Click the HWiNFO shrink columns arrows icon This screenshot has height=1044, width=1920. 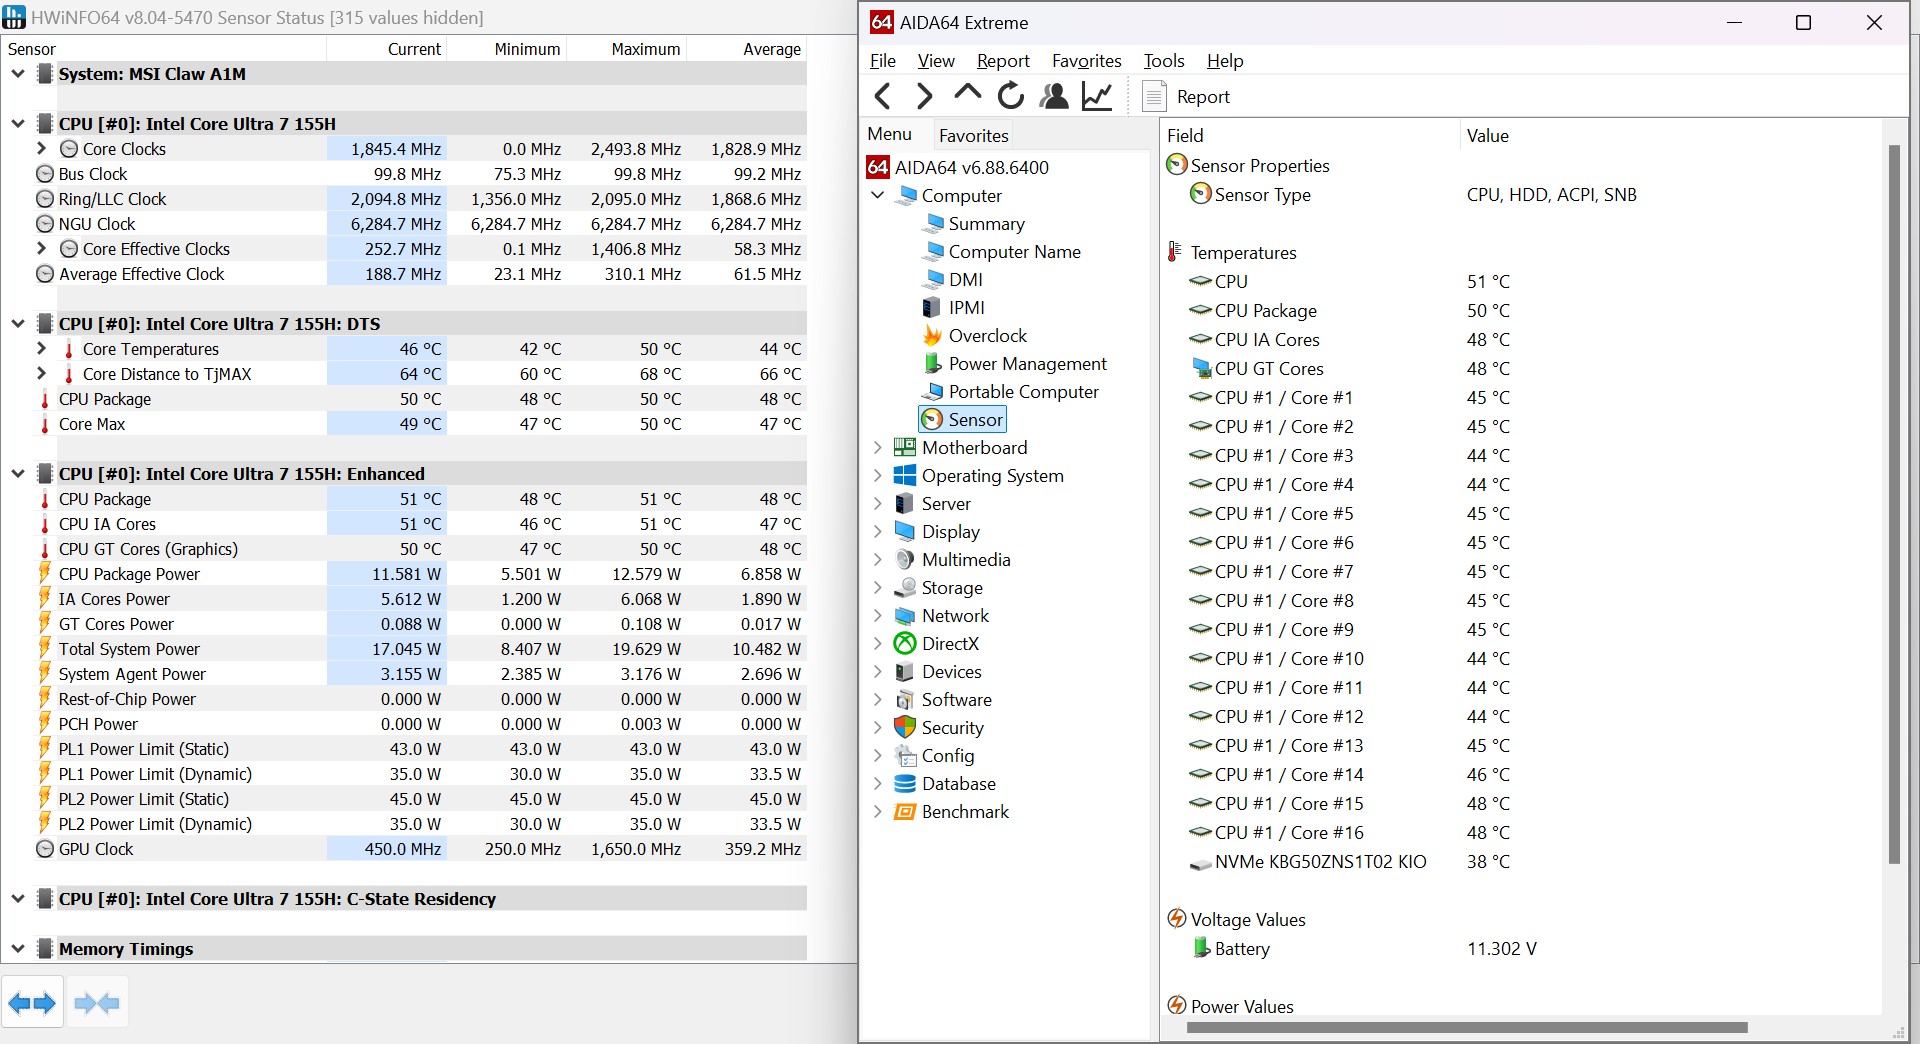pyautogui.click(x=97, y=1003)
